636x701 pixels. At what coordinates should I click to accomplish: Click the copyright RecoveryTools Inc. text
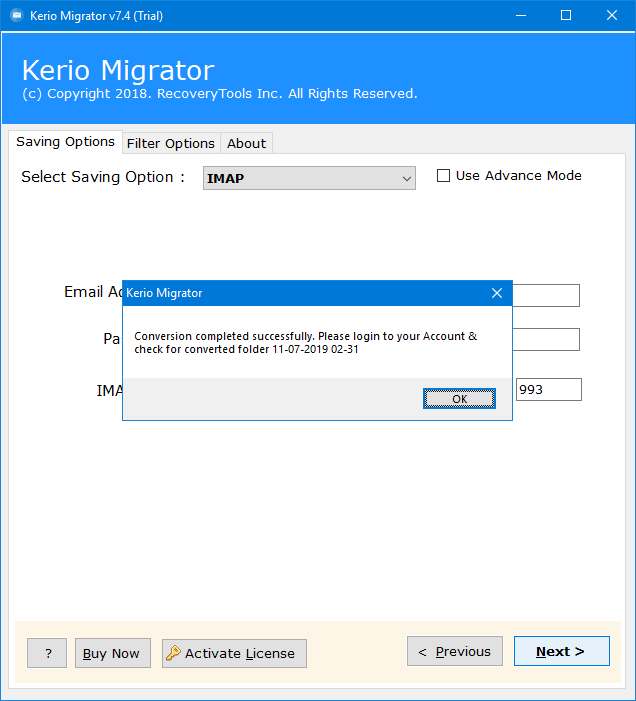pyautogui.click(x=219, y=94)
